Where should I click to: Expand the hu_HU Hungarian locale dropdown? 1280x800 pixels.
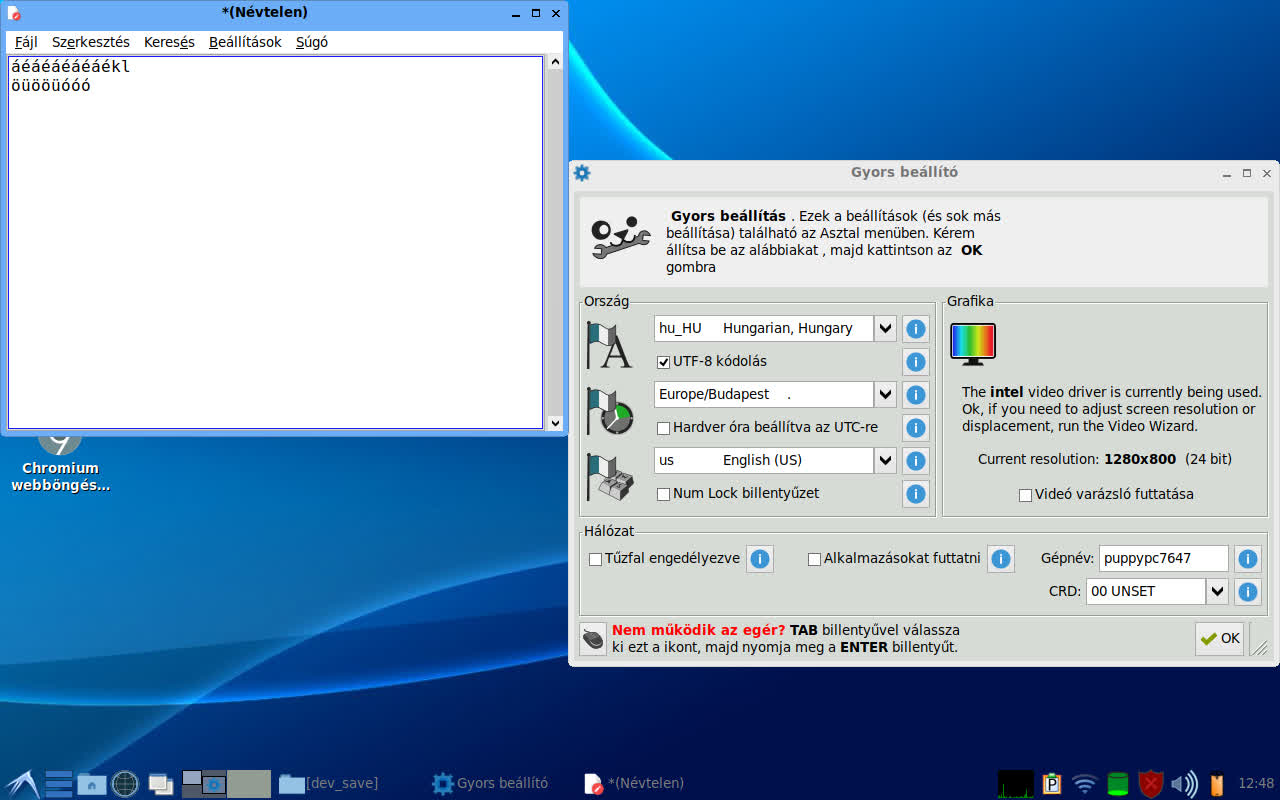pos(885,328)
